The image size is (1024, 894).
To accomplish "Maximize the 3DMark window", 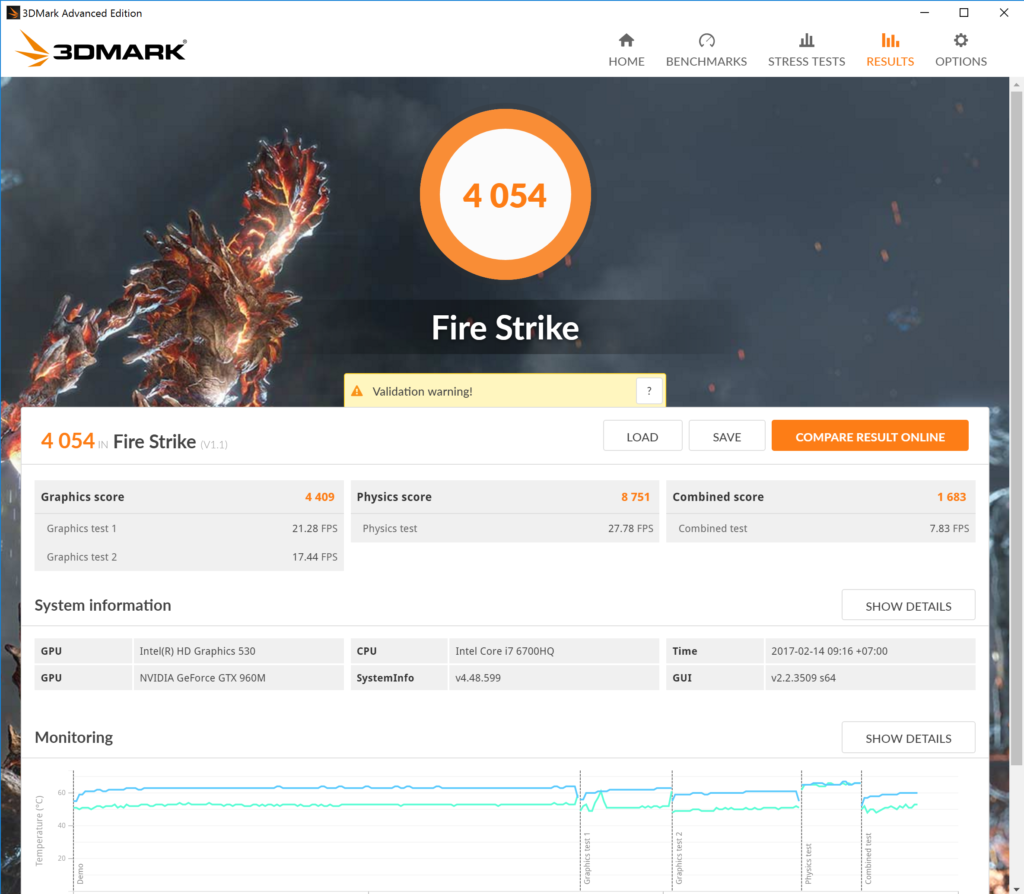I will tap(963, 13).
